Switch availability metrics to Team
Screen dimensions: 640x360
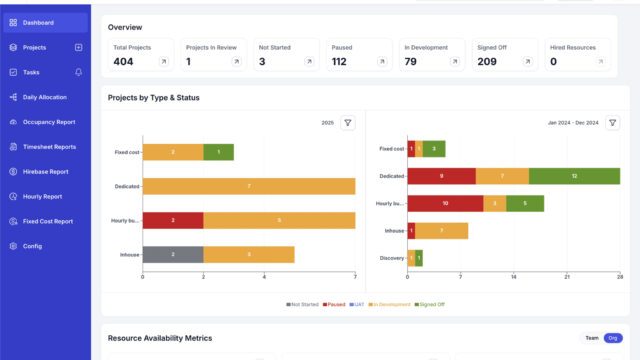coord(592,338)
